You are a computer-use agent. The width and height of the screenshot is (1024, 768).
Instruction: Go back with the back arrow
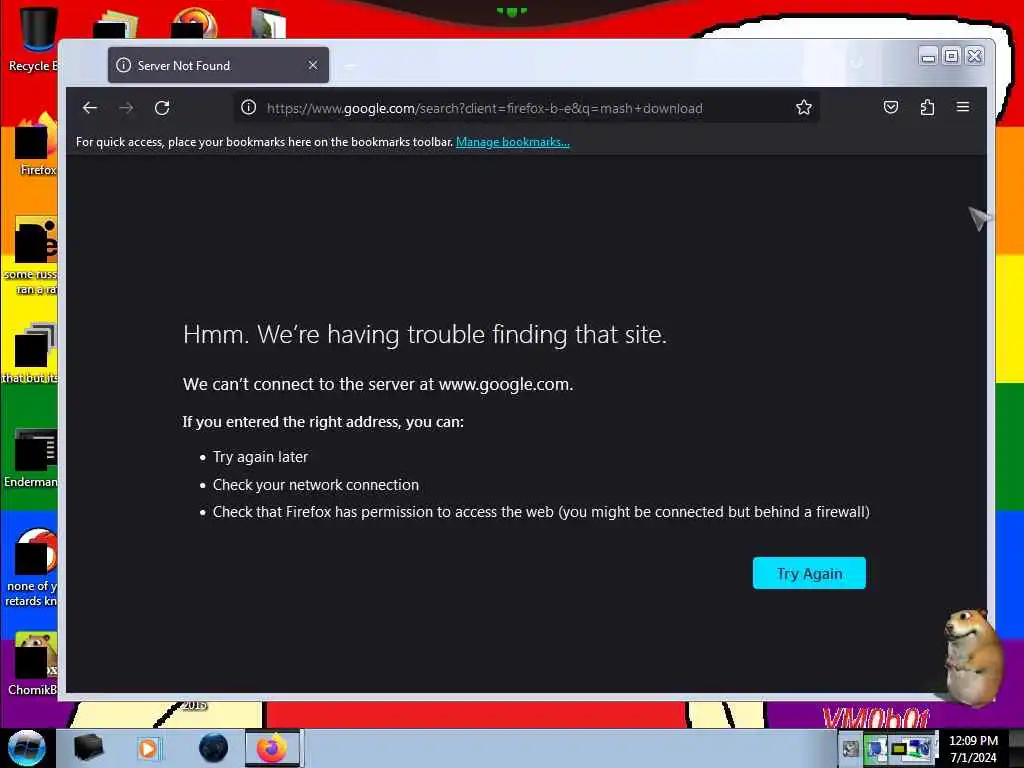pos(90,108)
